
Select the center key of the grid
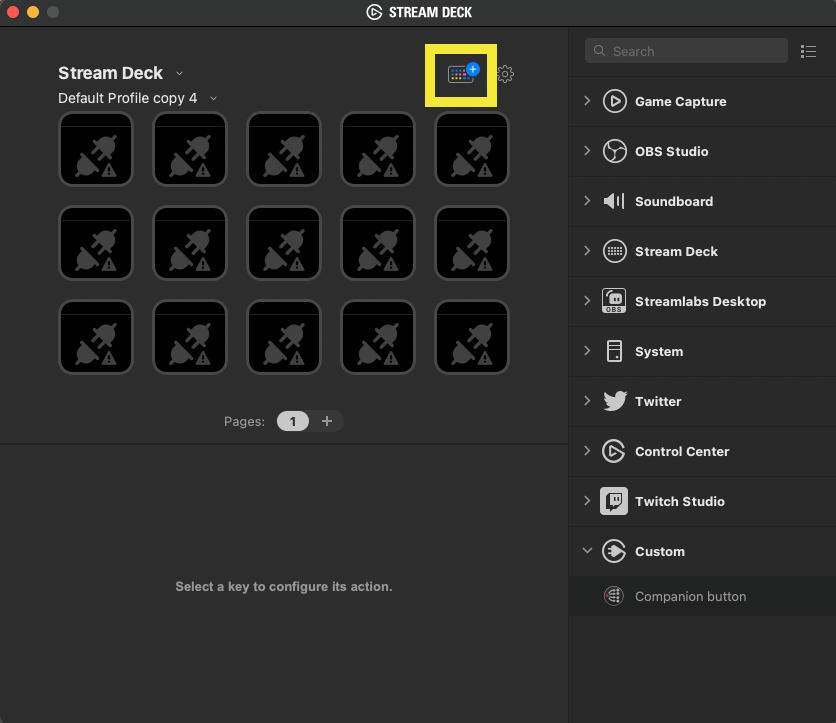(x=284, y=243)
